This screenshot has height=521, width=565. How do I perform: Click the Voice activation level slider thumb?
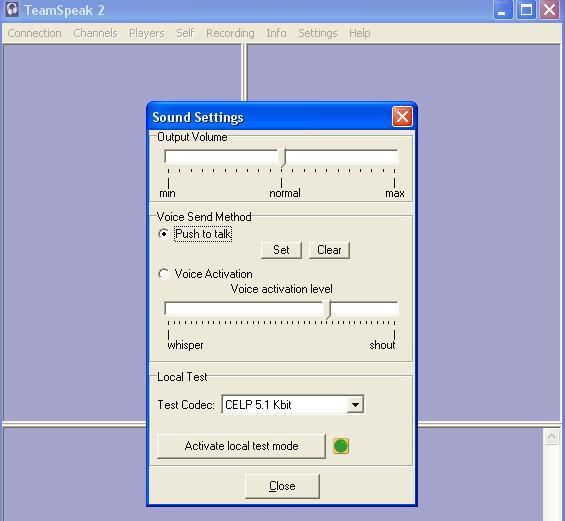click(x=328, y=310)
